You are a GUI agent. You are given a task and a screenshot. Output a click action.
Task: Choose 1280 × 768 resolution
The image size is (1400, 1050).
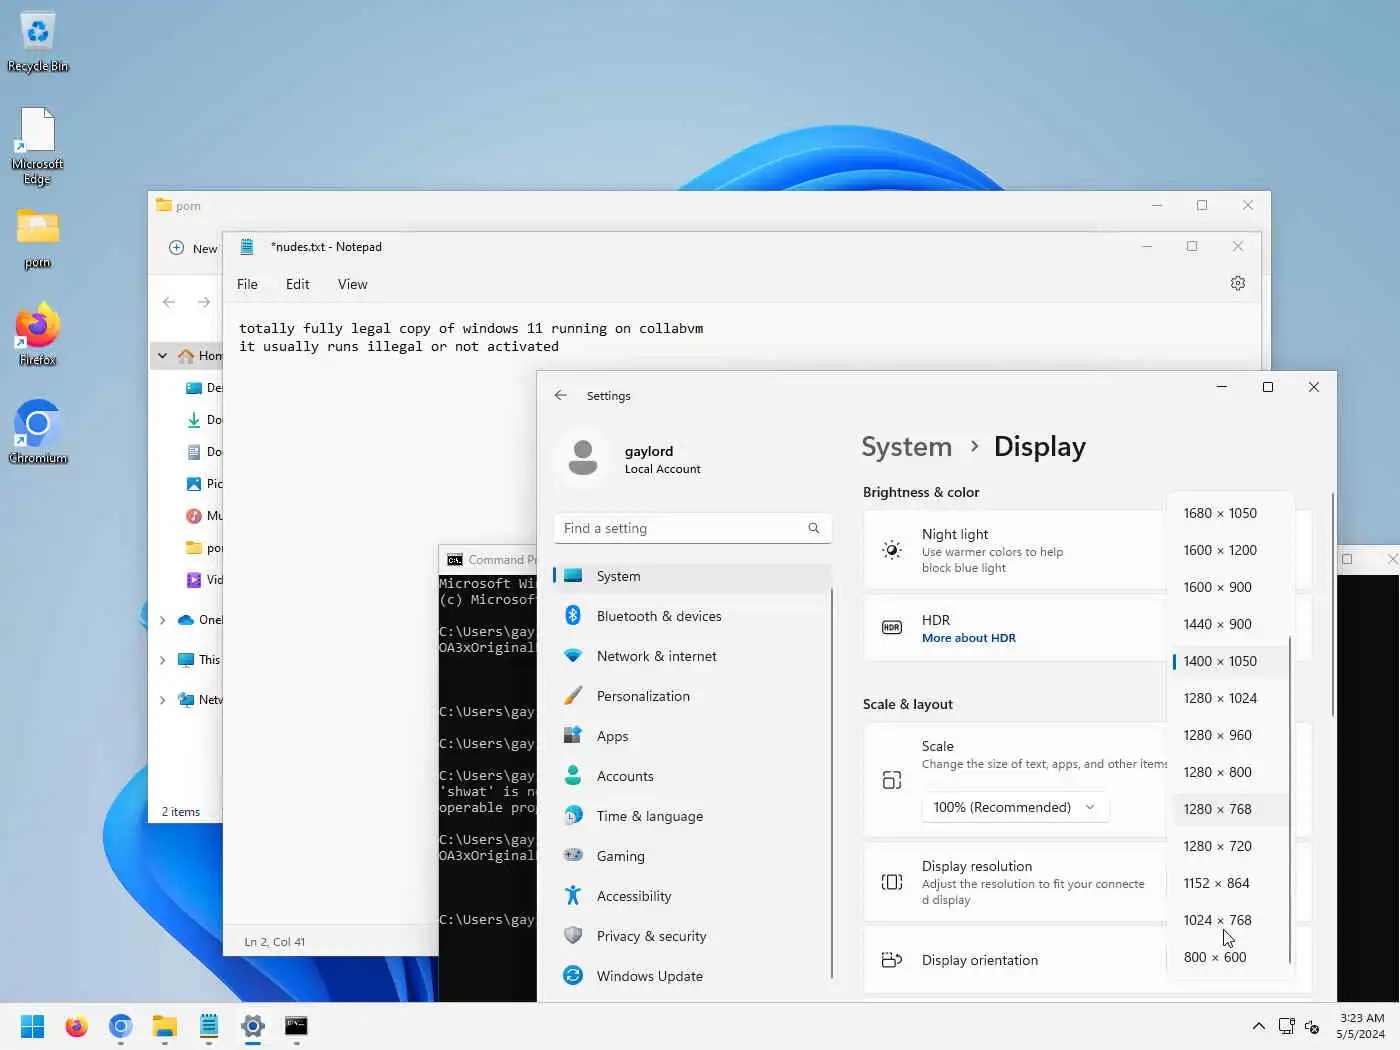pos(1229,809)
